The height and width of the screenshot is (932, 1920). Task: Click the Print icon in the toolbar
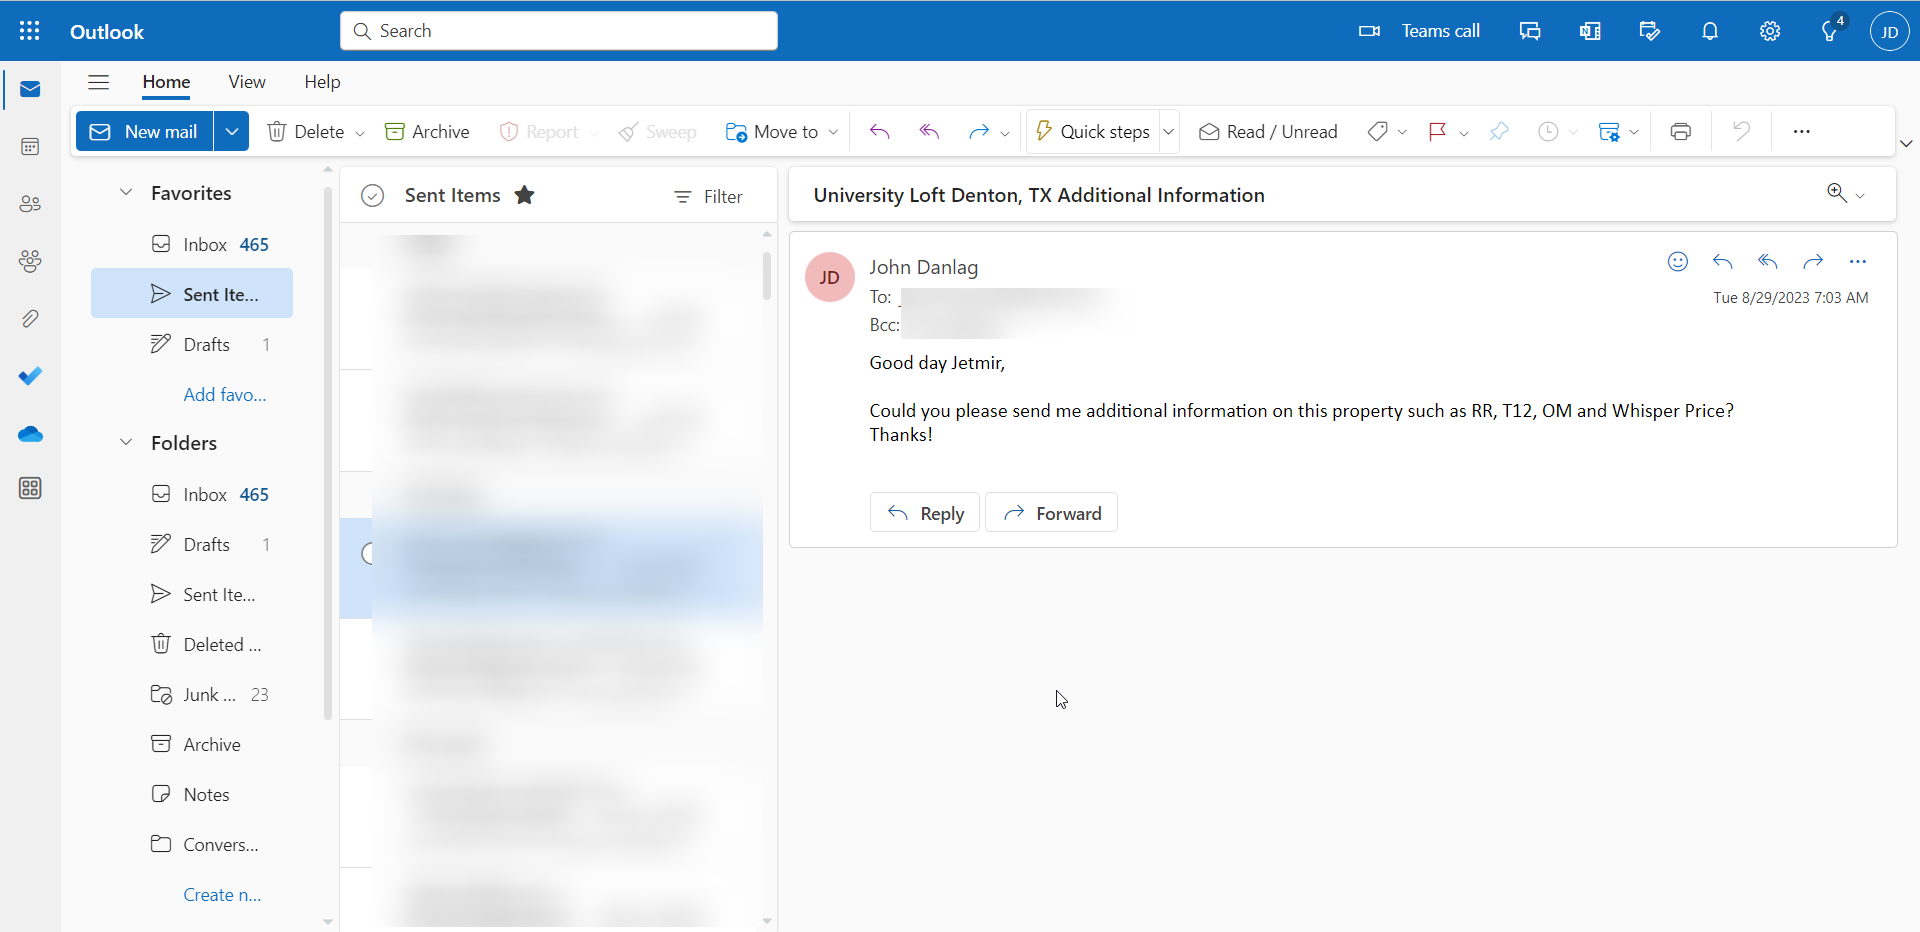pos(1680,132)
